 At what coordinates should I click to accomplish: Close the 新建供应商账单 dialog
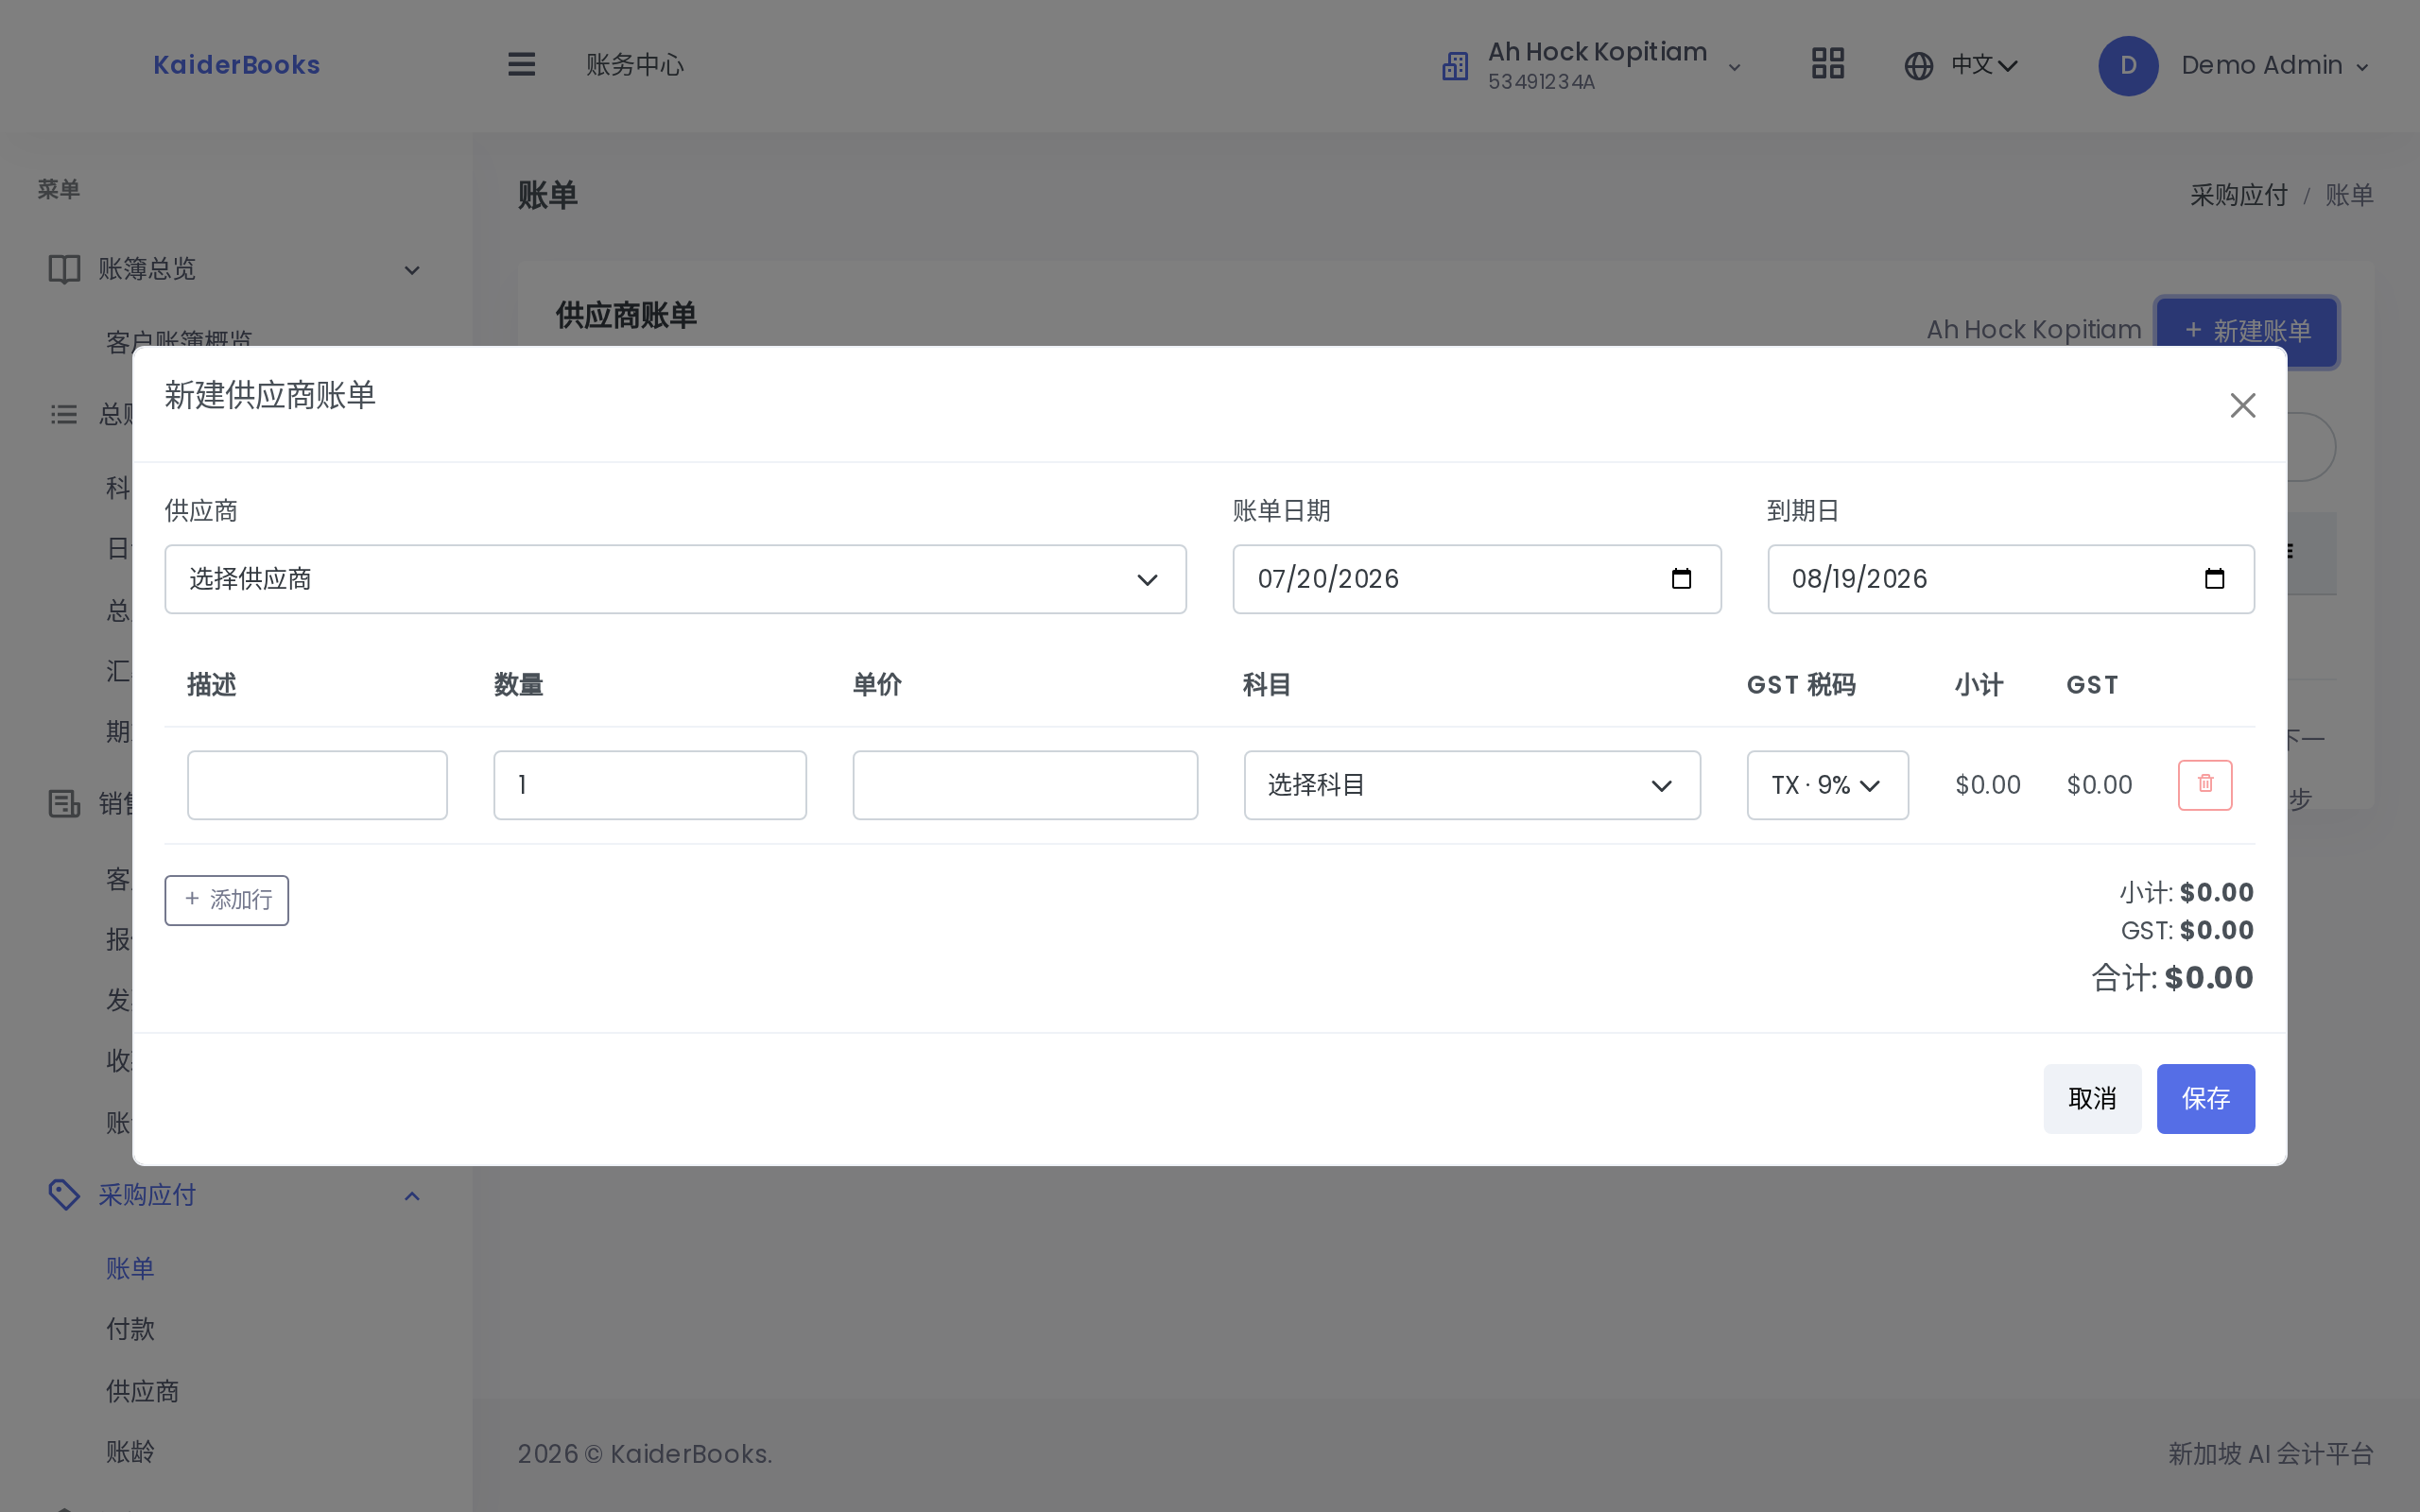(2242, 405)
